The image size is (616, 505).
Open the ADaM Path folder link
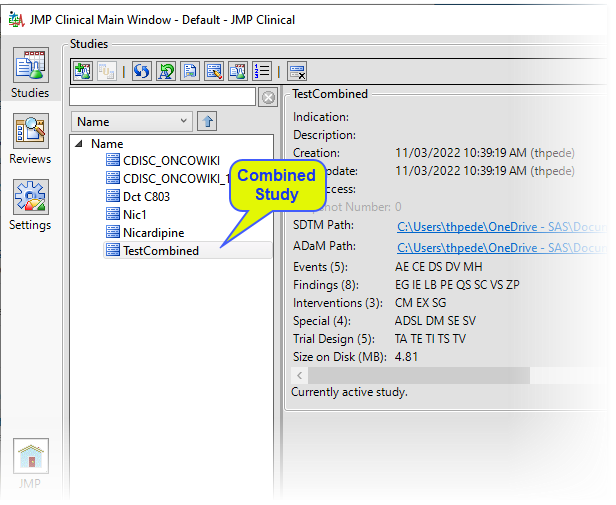[500, 247]
